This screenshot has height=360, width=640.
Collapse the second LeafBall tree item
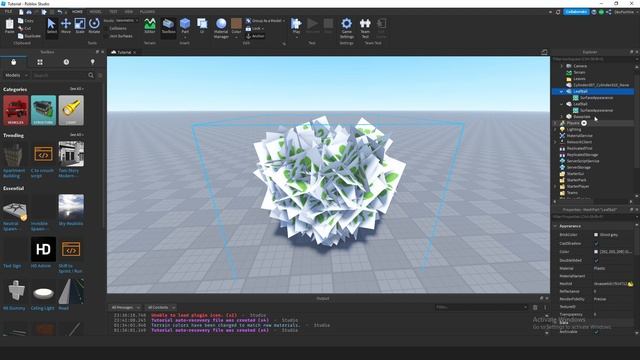tap(562, 104)
